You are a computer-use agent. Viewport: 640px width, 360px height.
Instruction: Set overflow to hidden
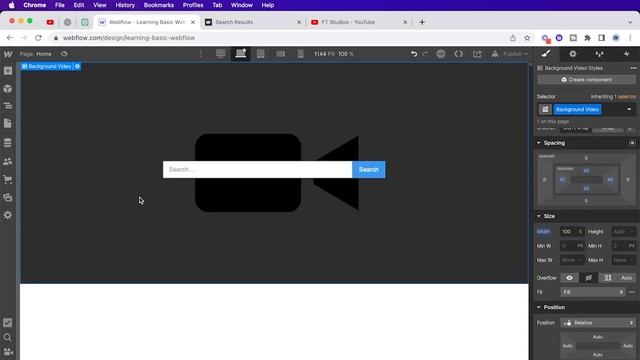click(x=589, y=278)
